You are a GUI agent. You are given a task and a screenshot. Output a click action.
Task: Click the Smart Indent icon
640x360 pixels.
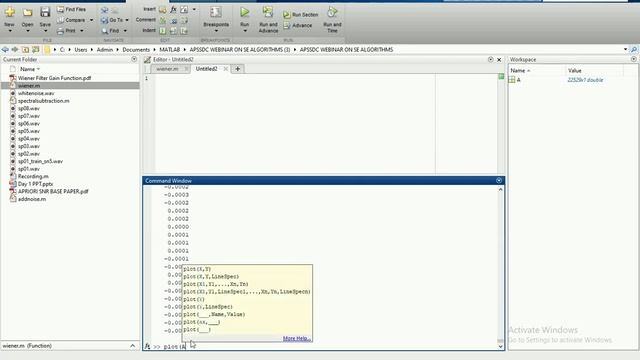(x=162, y=31)
